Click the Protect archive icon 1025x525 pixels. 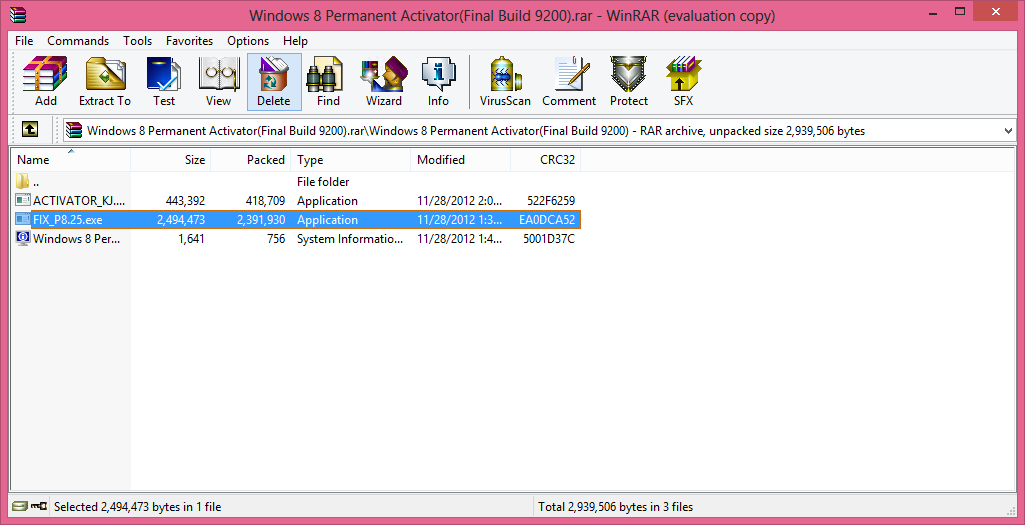(x=629, y=82)
